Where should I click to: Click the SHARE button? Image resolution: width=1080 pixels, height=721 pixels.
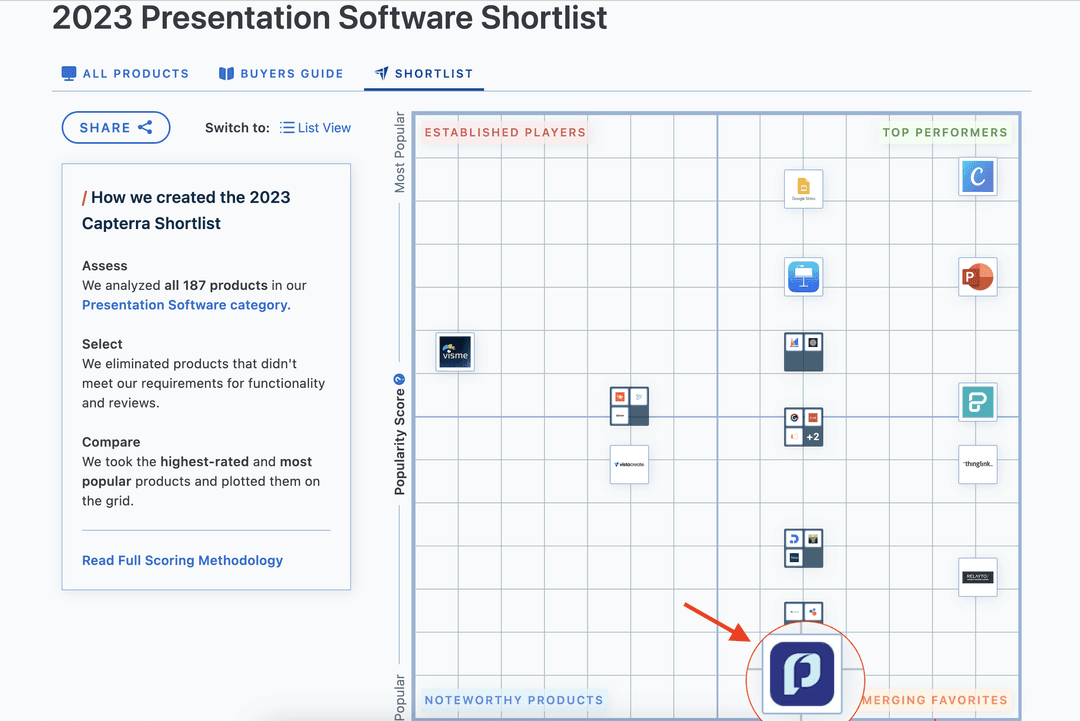(116, 127)
